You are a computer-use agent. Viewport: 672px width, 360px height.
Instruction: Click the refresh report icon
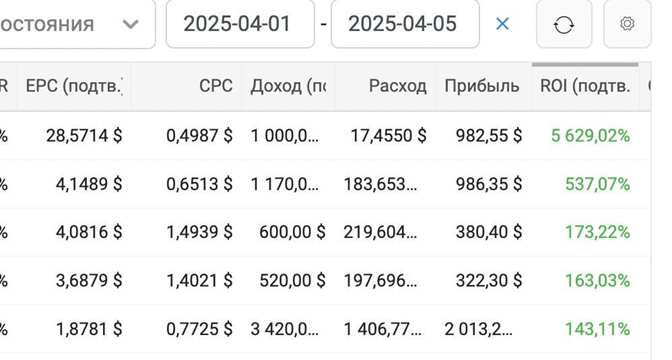tap(564, 24)
